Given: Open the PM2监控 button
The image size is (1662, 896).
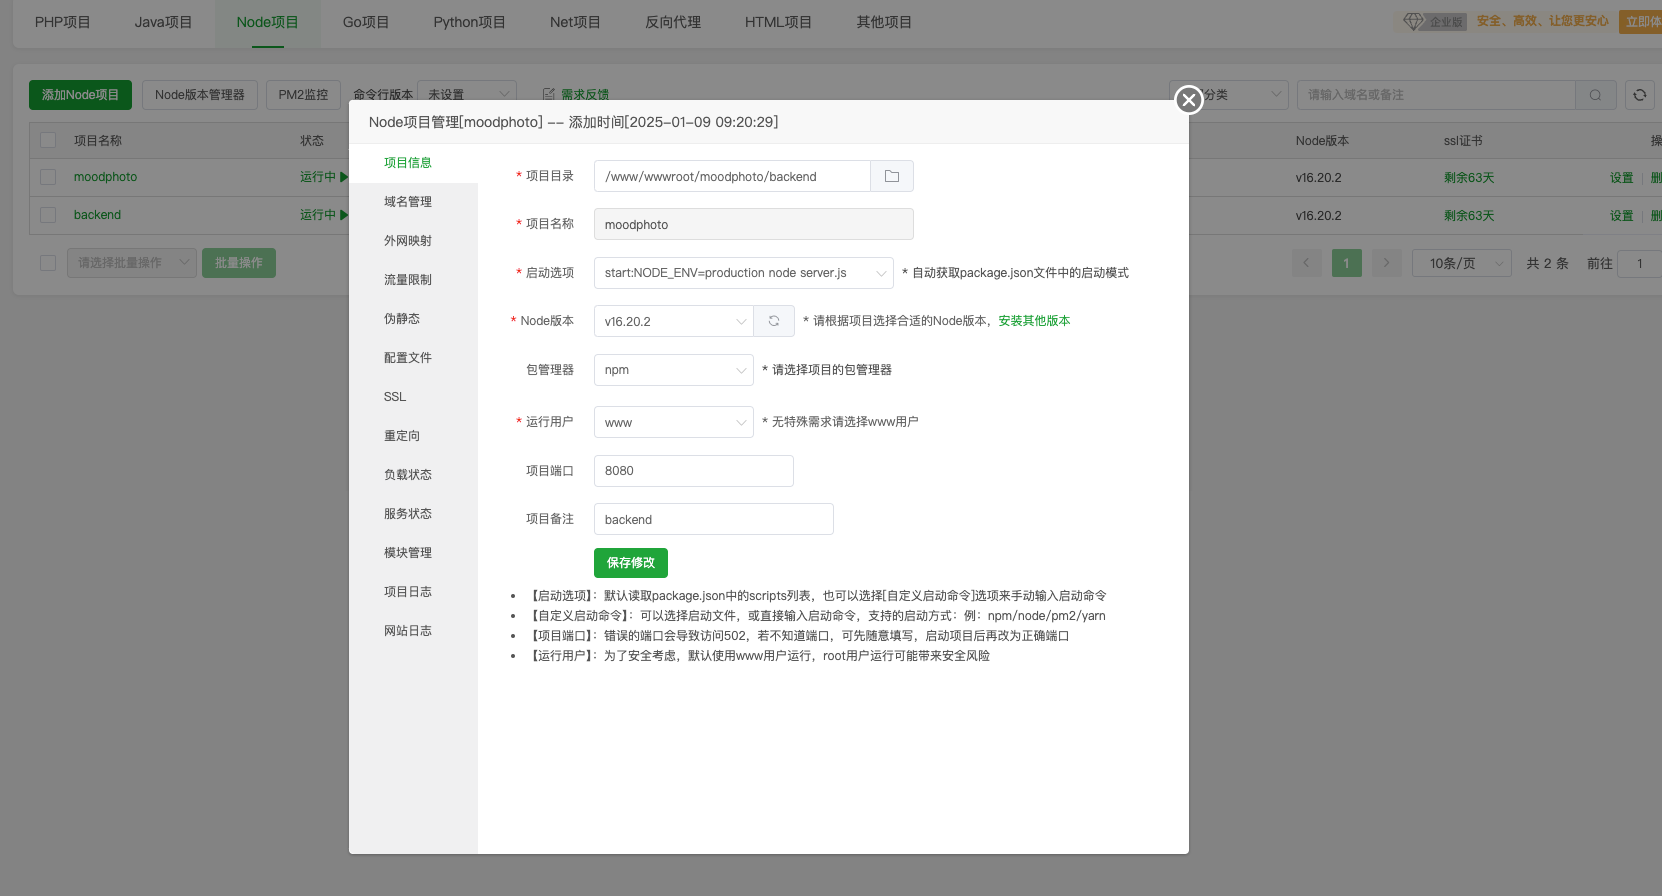Looking at the screenshot, I should (x=303, y=95).
